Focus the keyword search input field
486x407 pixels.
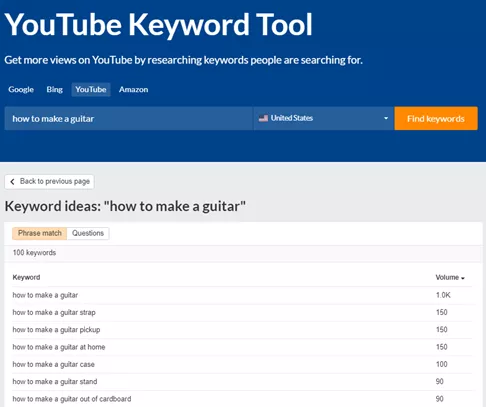click(x=129, y=118)
